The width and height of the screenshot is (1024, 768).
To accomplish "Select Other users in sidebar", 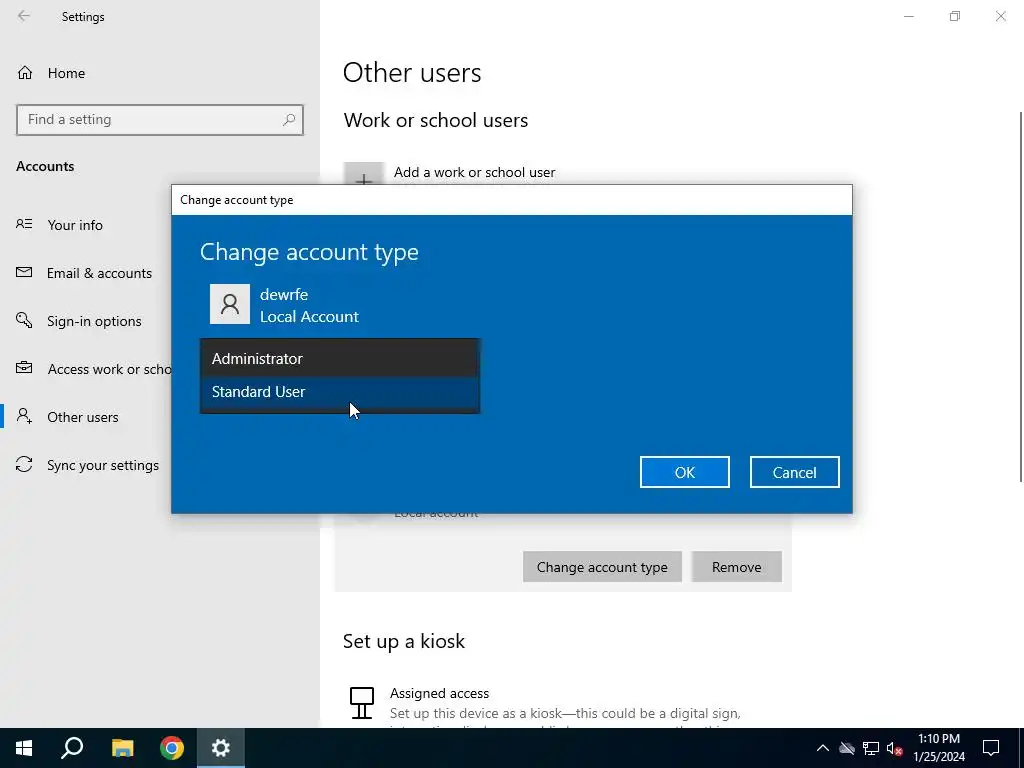I will [x=82, y=417].
